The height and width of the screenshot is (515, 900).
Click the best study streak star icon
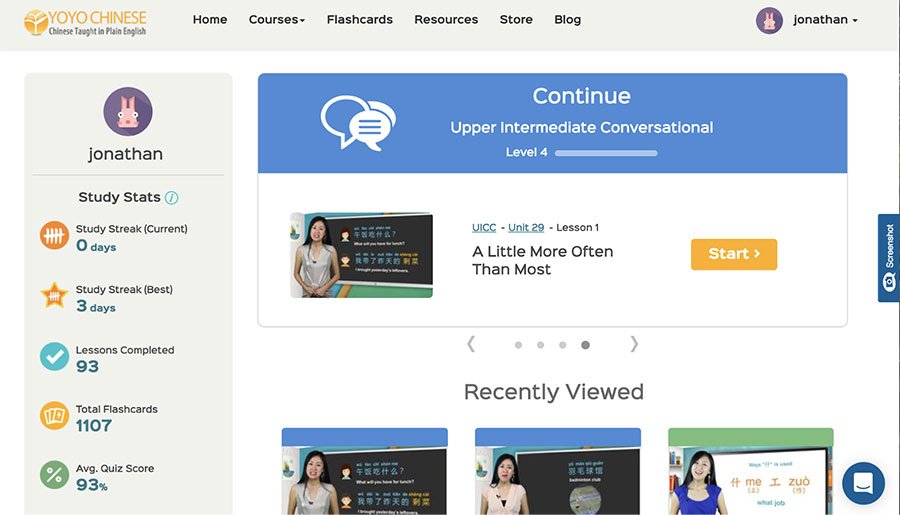pyautogui.click(x=55, y=296)
